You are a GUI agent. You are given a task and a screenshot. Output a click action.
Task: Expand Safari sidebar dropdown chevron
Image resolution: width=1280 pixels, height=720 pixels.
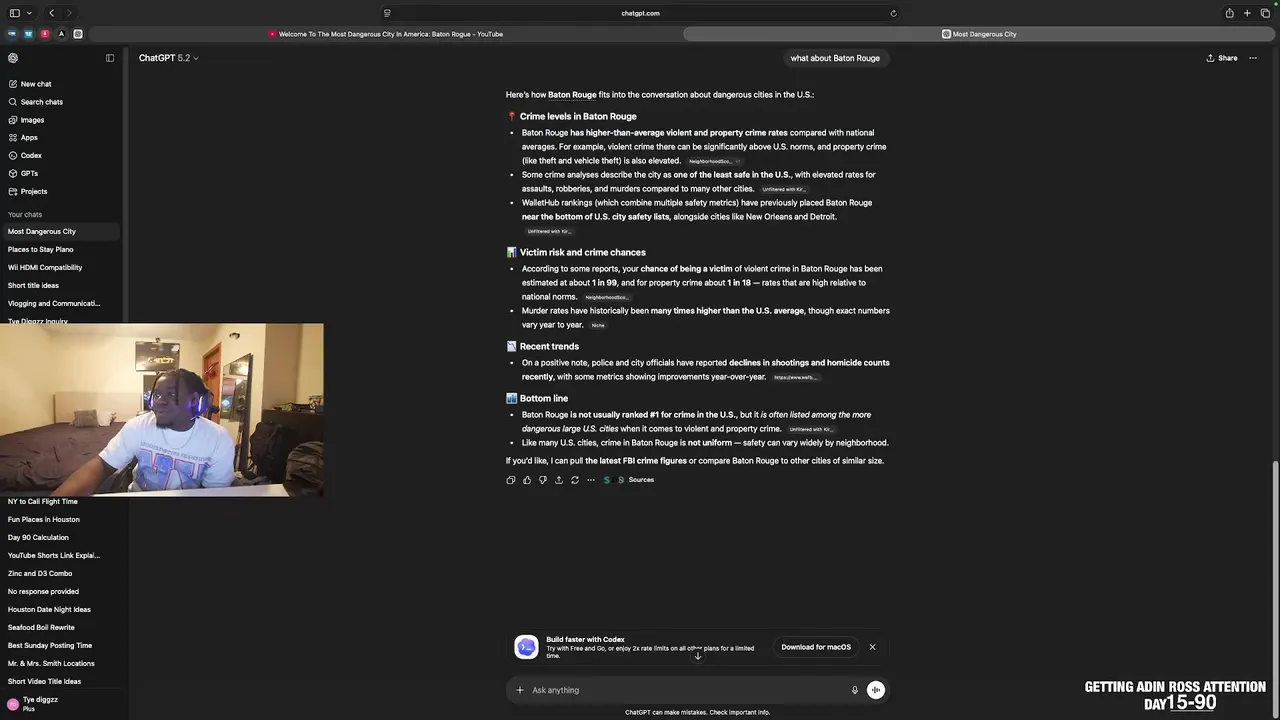(29, 13)
